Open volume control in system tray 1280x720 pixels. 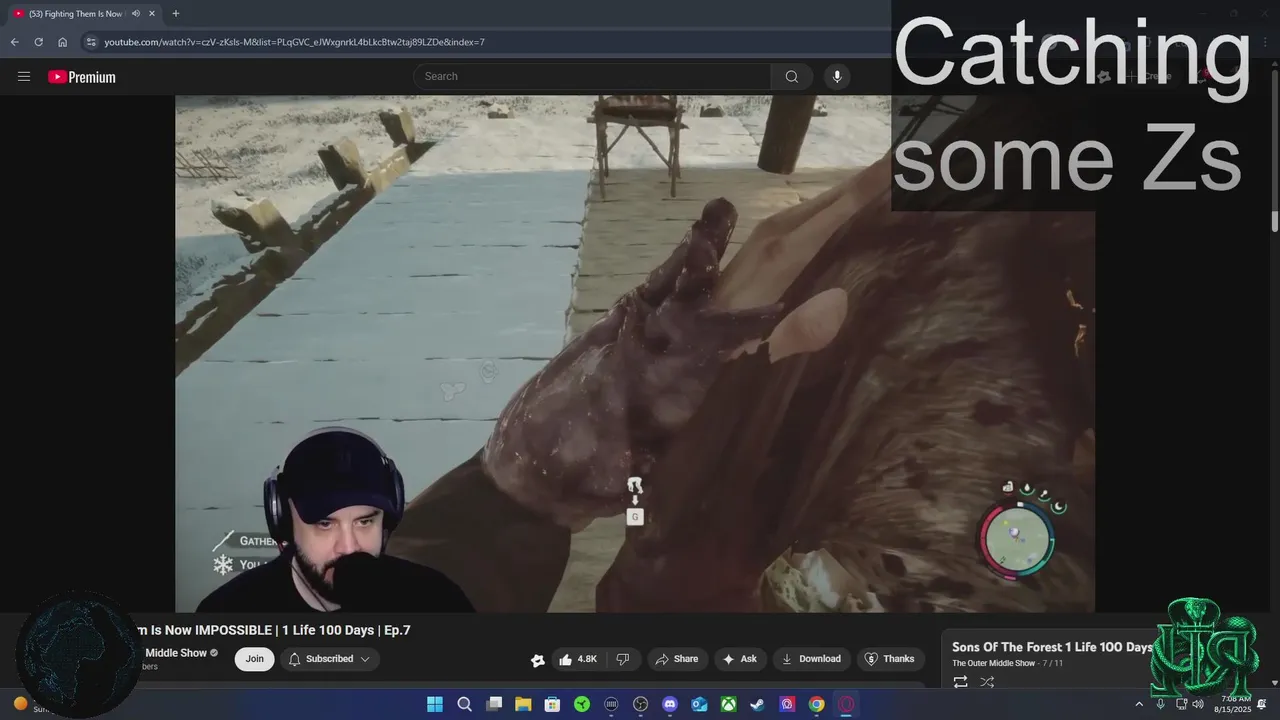click(1198, 704)
